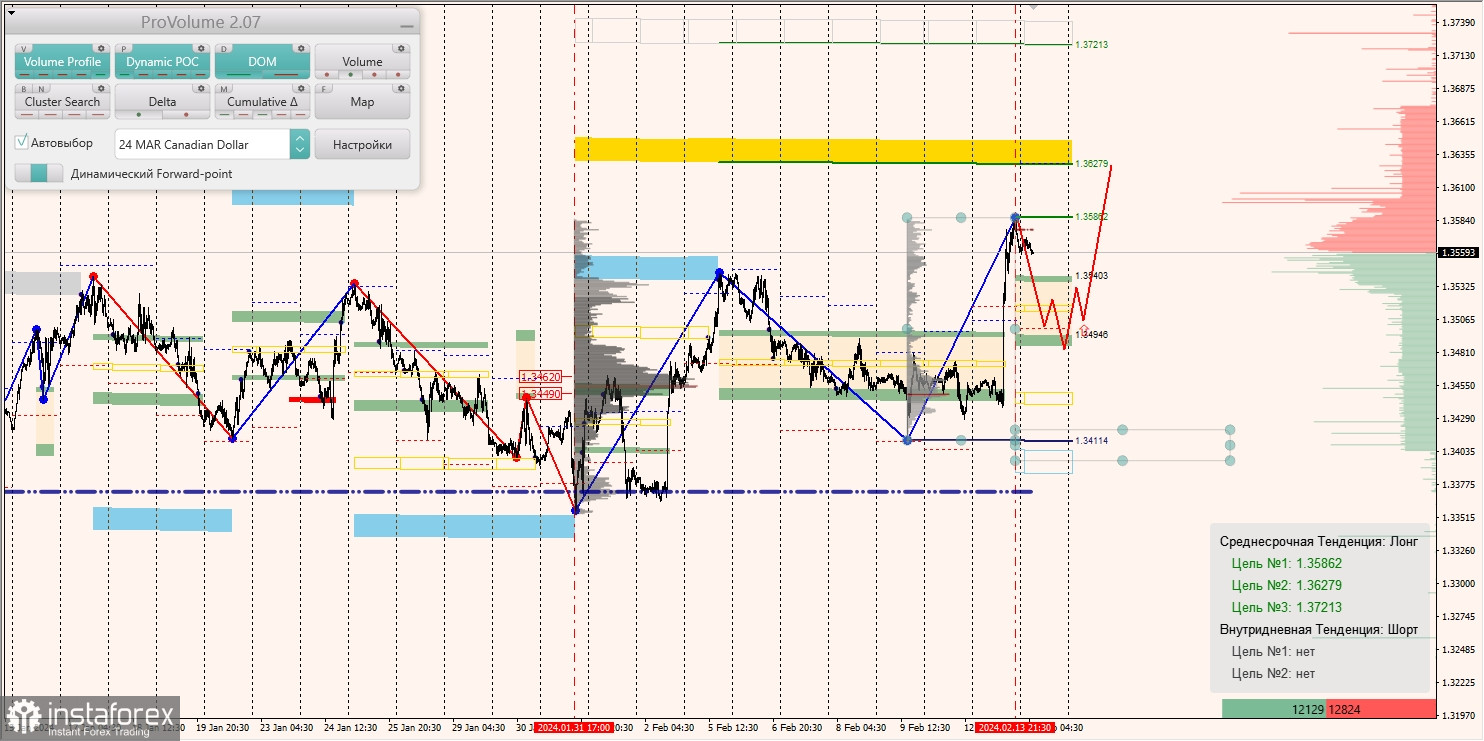
Task: Toggle the DOM indicator
Action: 262,62
